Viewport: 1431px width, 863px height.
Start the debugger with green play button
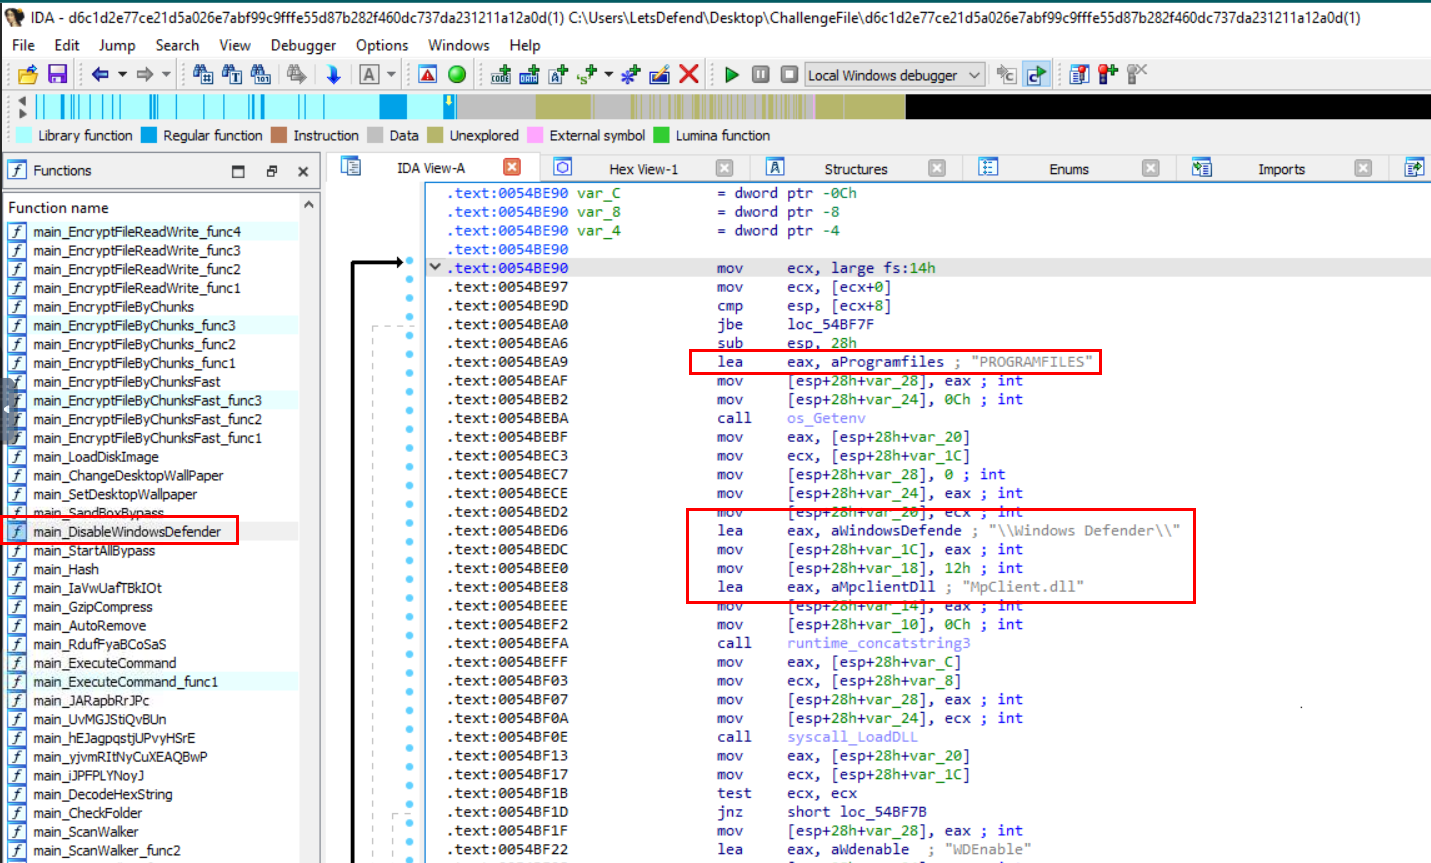point(731,74)
